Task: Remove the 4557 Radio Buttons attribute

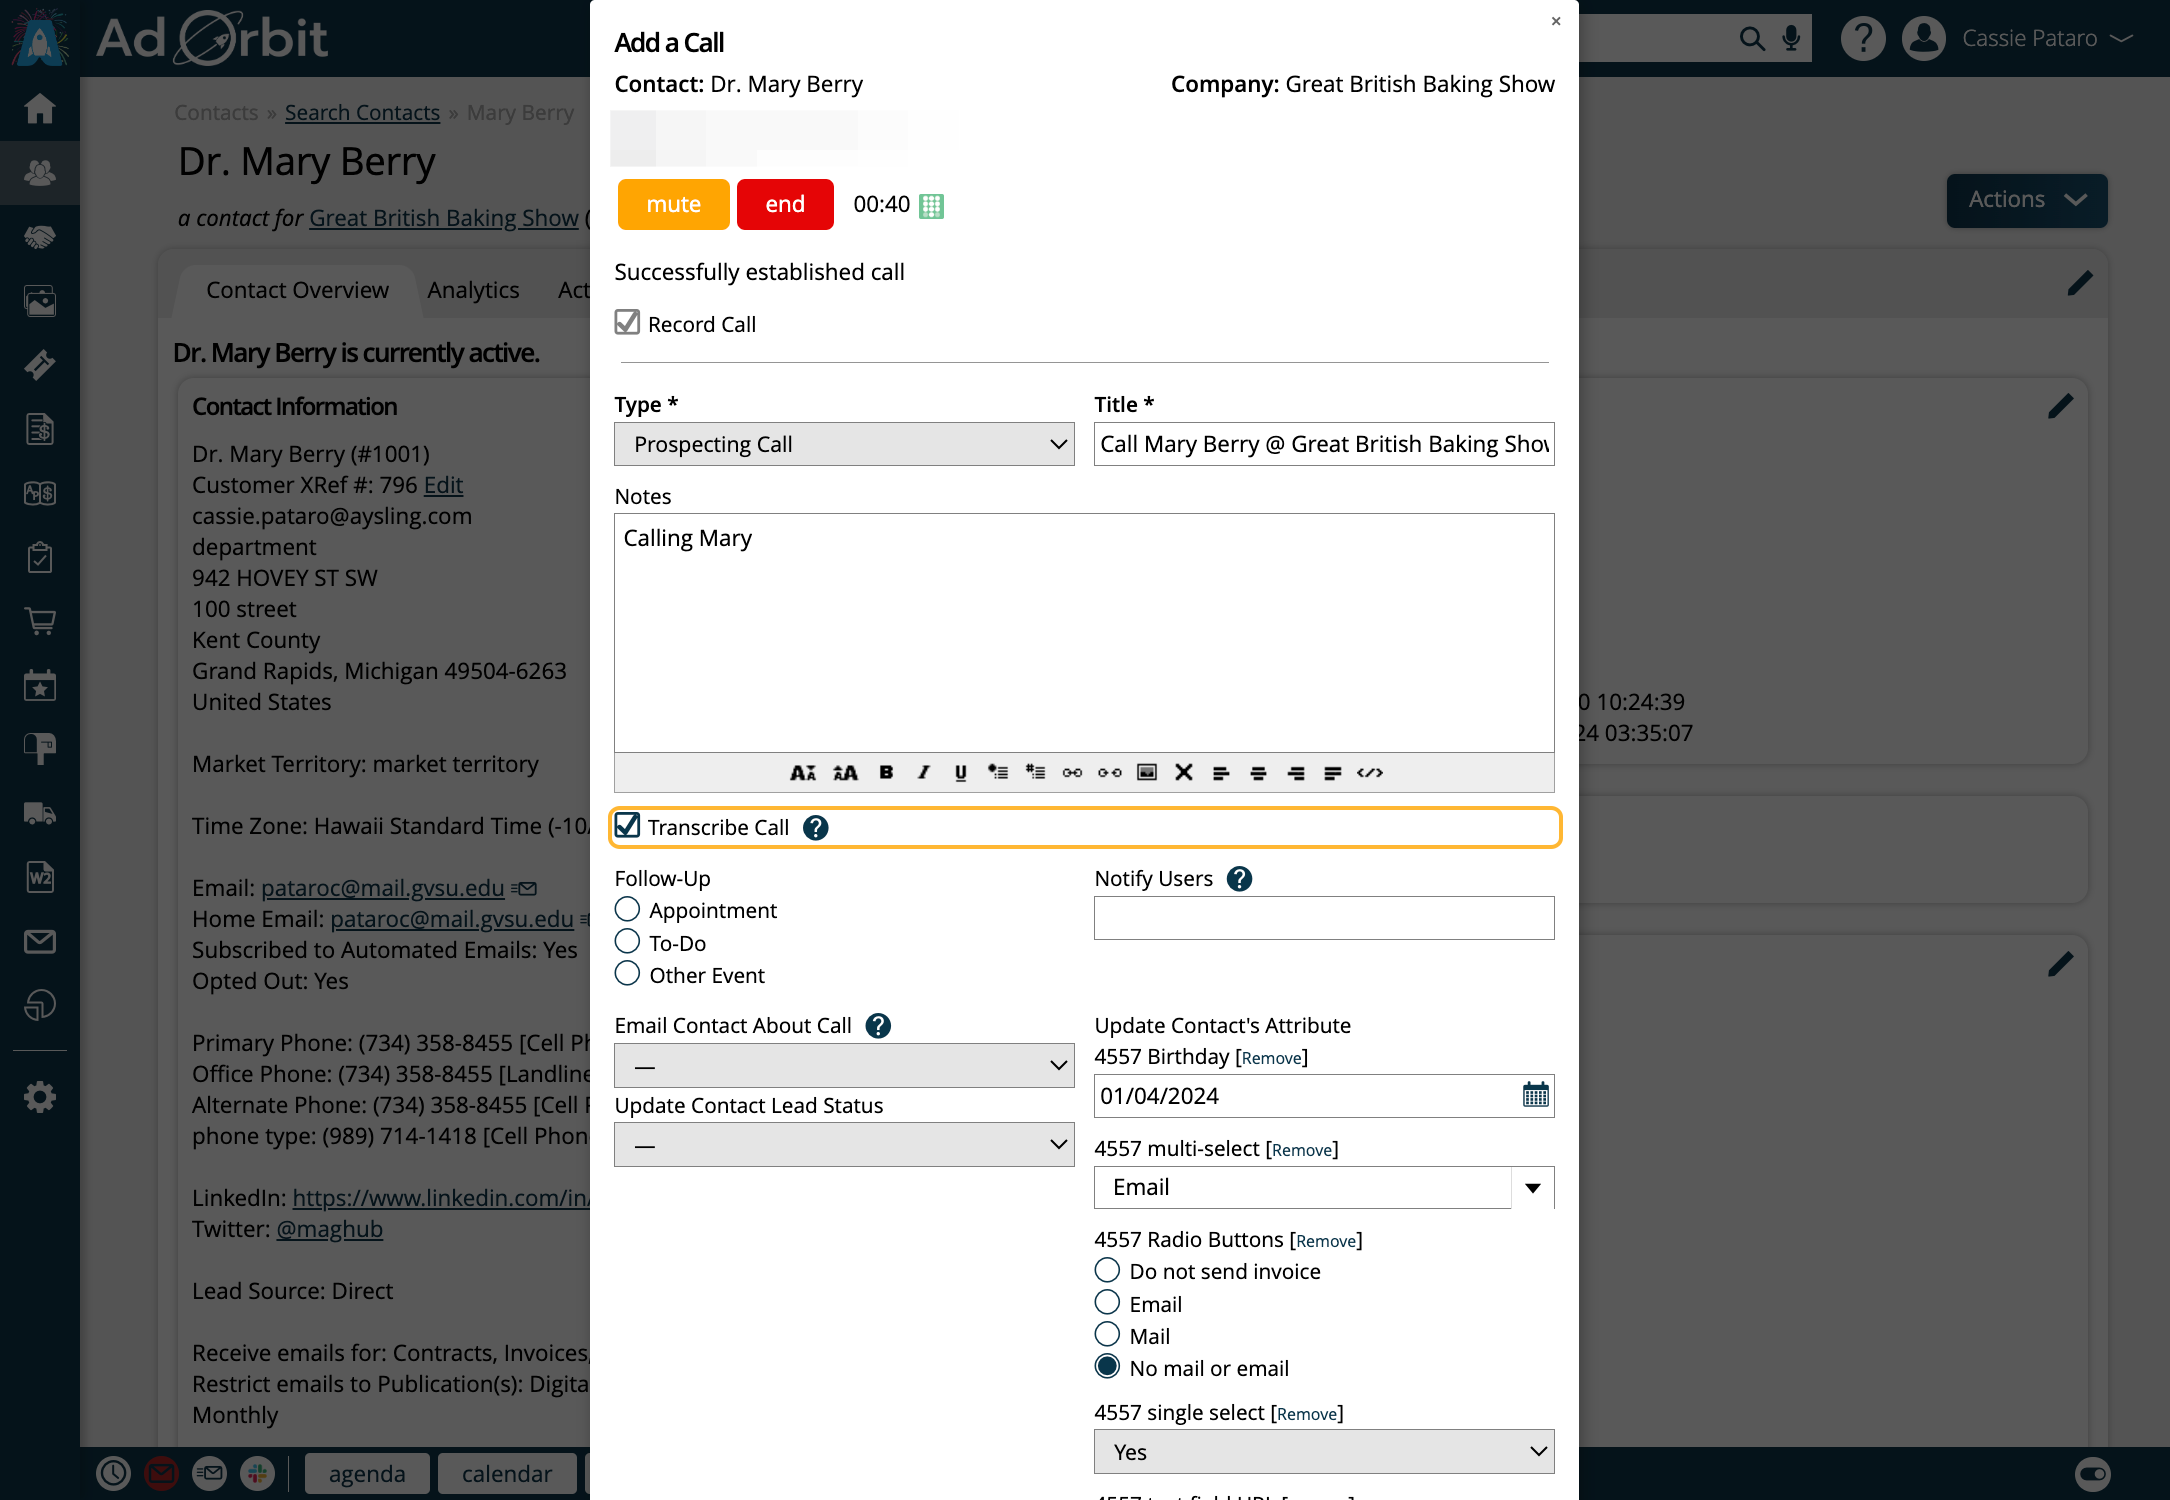Action: pyautogui.click(x=1326, y=1241)
